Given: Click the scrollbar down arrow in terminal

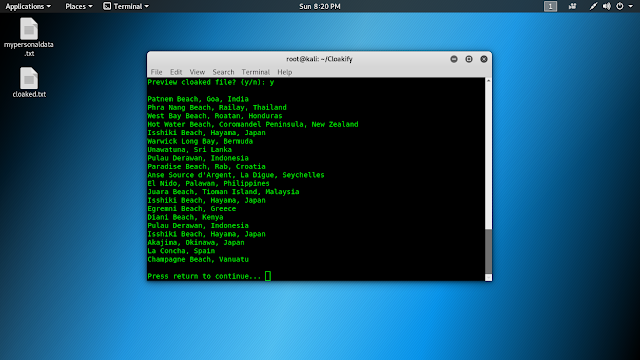Looking at the screenshot, I should point(488,278).
